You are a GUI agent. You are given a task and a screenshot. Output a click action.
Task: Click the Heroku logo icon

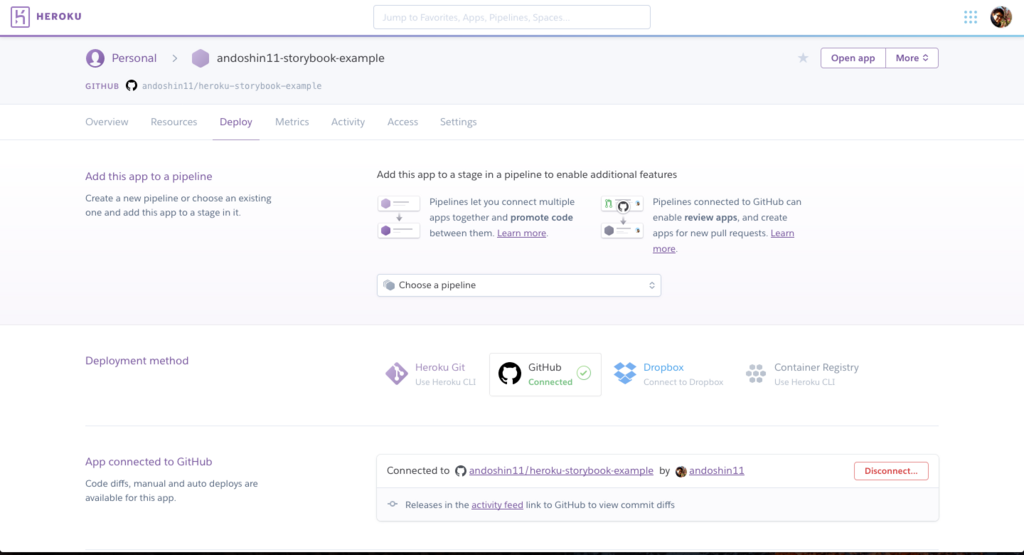20,17
